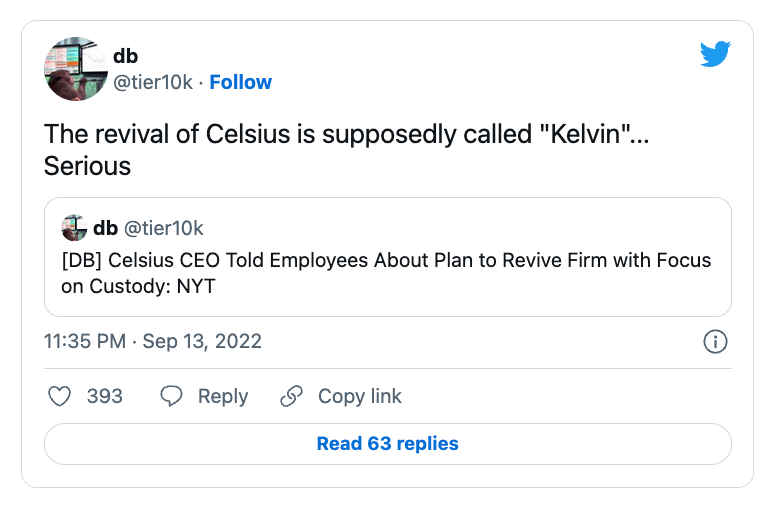
Task: Open the 11:35 PM Sep 13, 2022 timestamp
Action: pyautogui.click(x=153, y=341)
